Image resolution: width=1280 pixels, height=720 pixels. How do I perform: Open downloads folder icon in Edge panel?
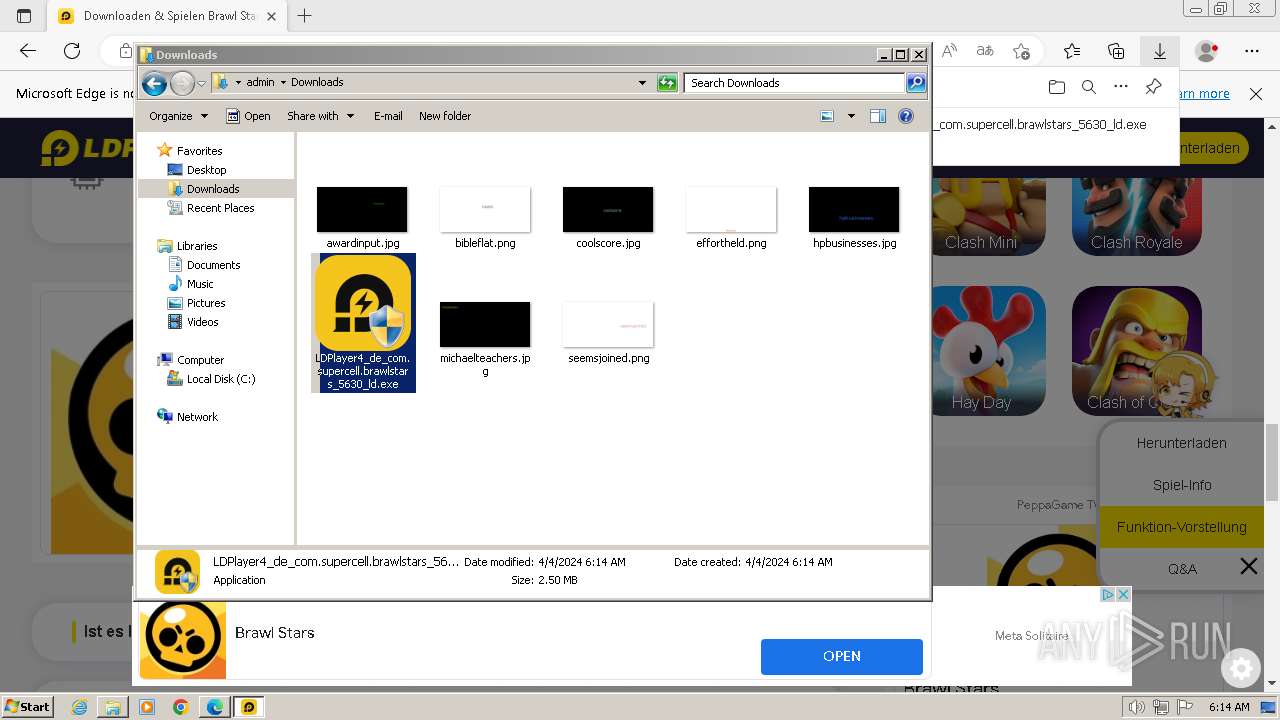click(1057, 88)
